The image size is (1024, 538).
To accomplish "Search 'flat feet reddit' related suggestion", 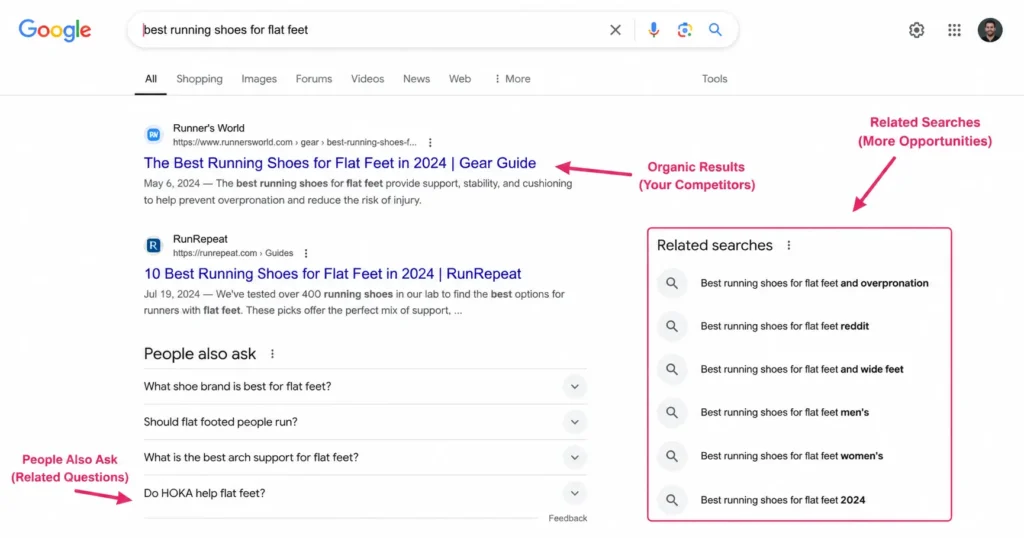I will coord(784,326).
